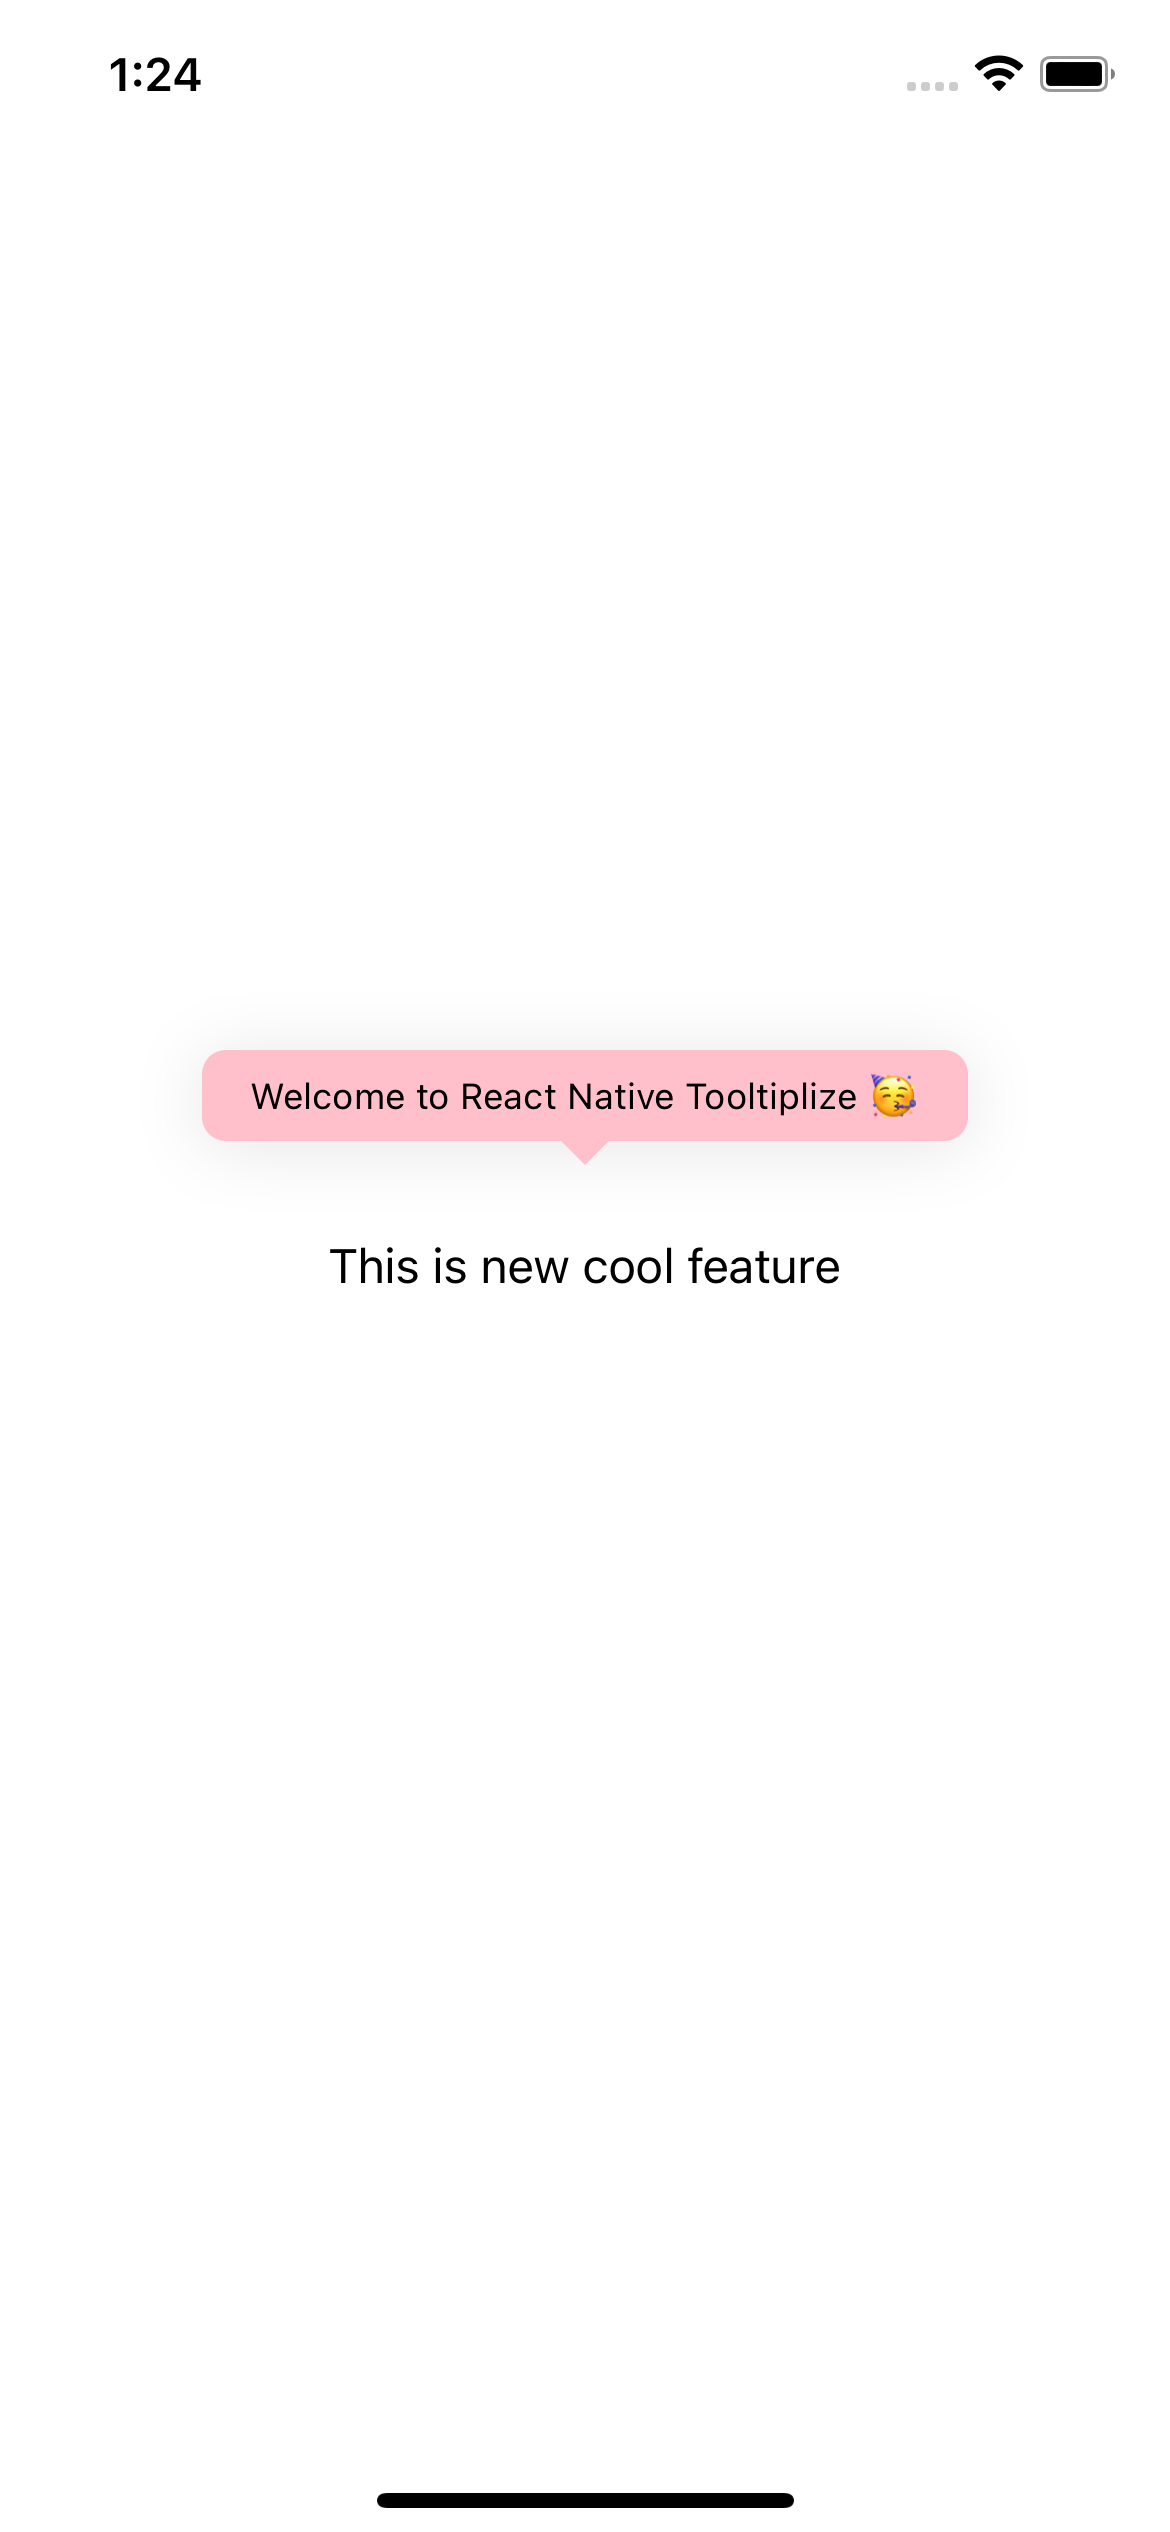The height and width of the screenshot is (2532, 1170).
Task: Click "This is new cool feature" text
Action: pos(585,1267)
